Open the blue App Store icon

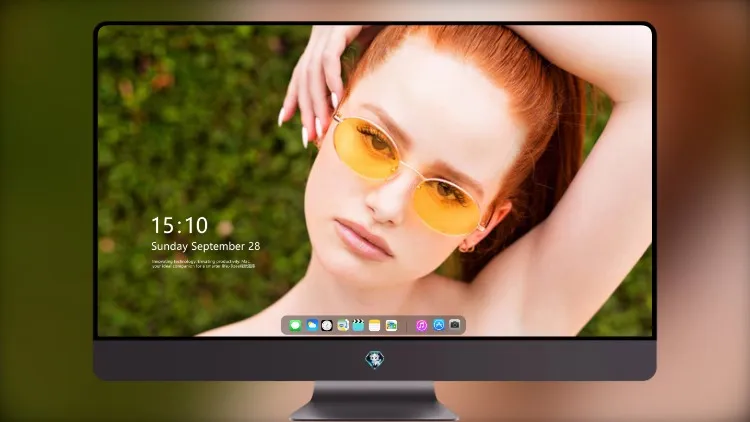(x=439, y=325)
